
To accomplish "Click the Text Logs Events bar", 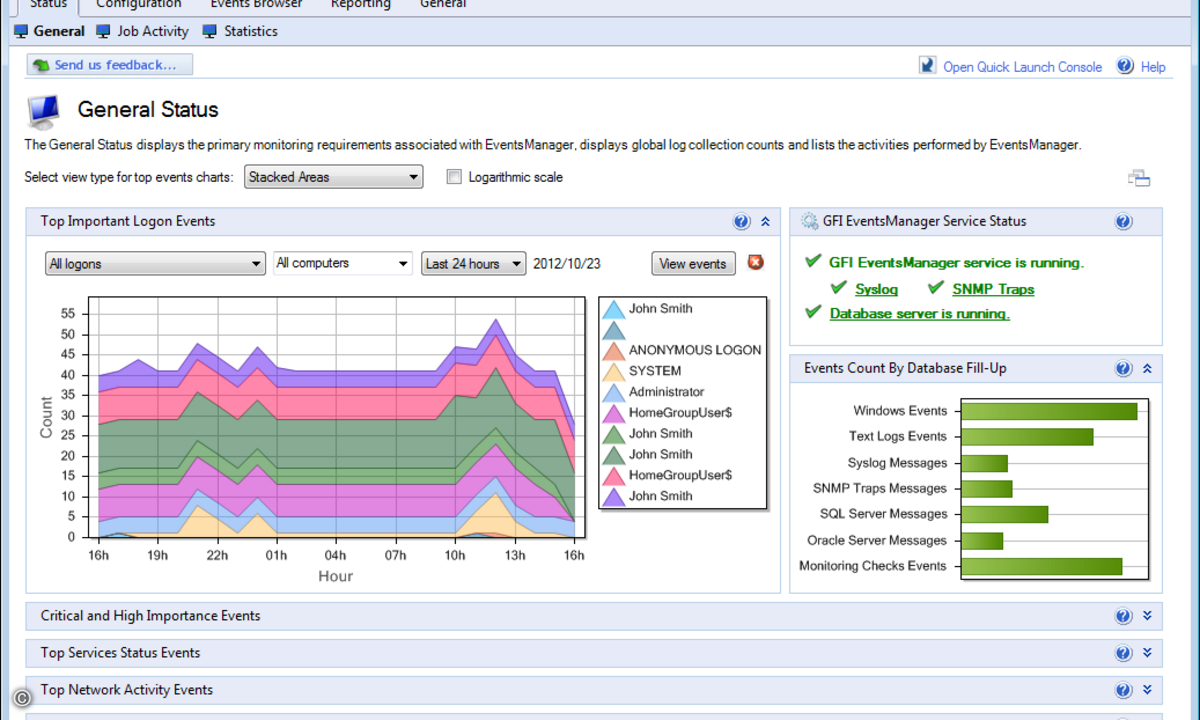I will tap(1027, 437).
